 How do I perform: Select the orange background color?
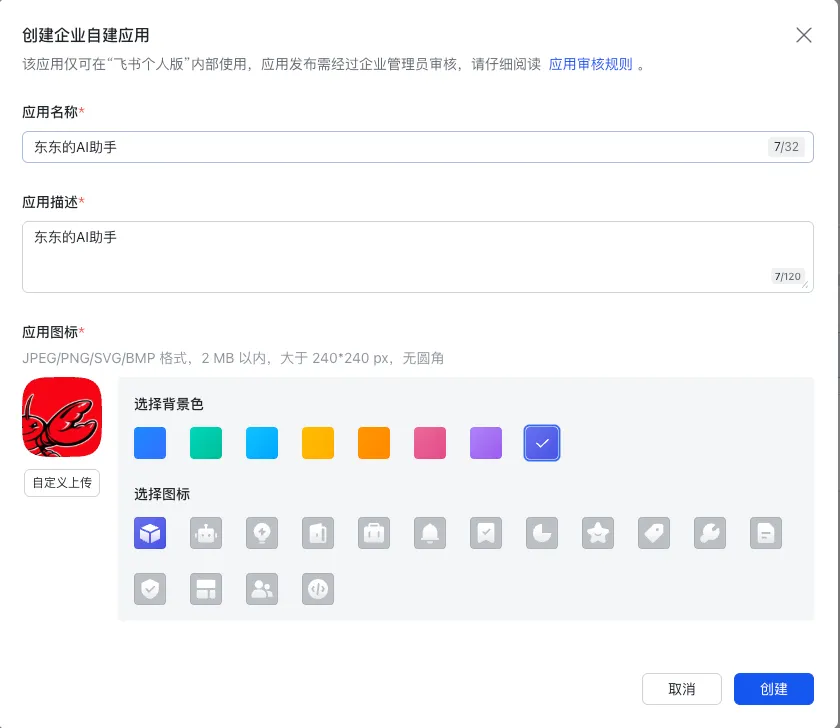pos(374,443)
